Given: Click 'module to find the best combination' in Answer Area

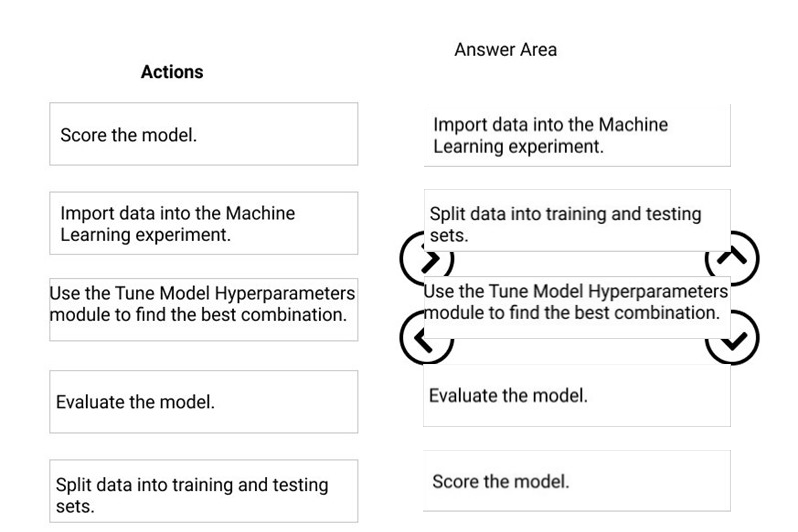Looking at the screenshot, I should point(572,313).
